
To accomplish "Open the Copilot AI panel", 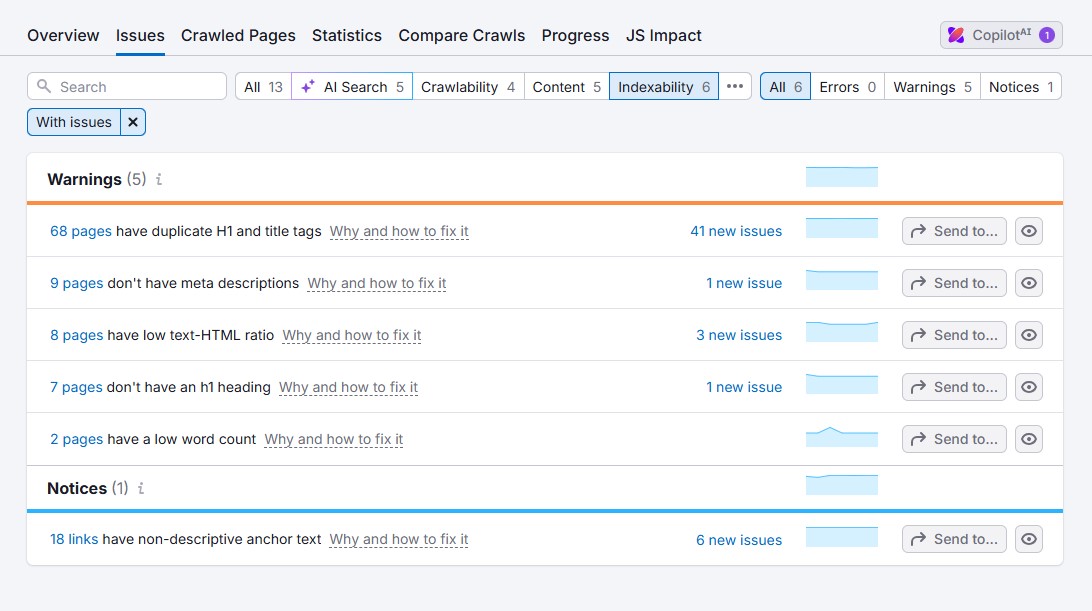I will click(x=999, y=34).
